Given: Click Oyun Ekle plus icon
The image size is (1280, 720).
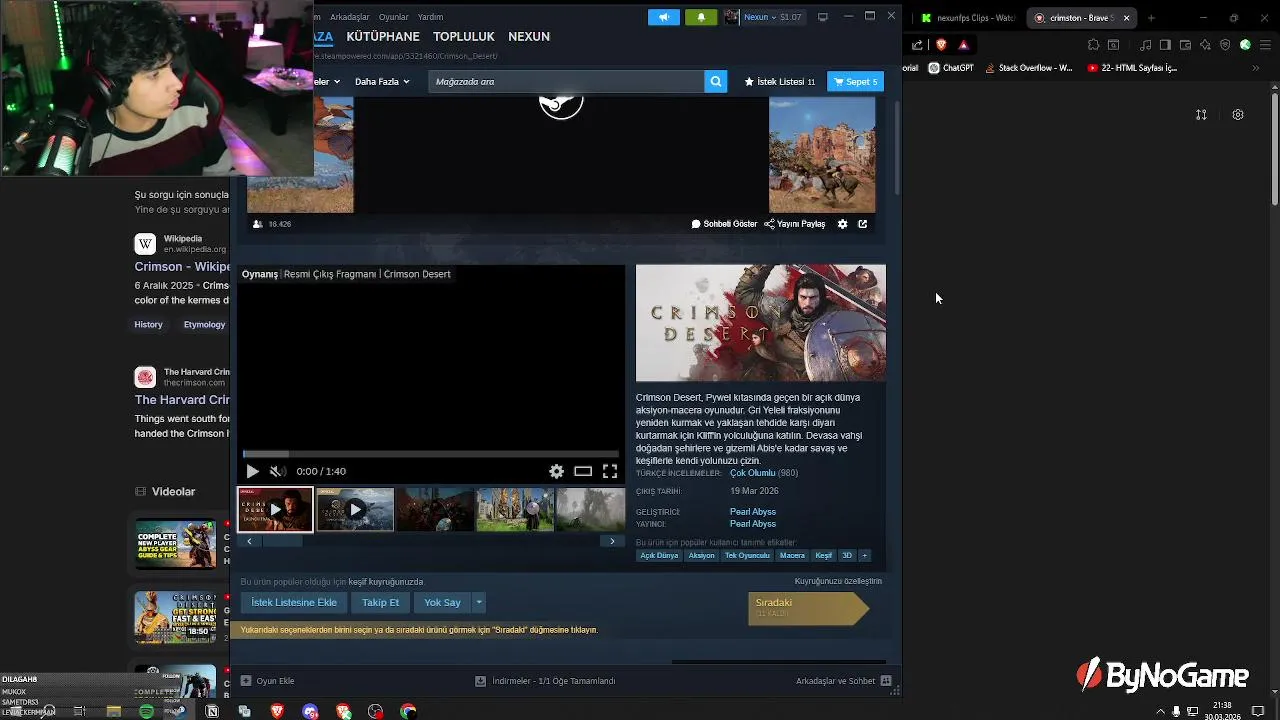Looking at the screenshot, I should (246, 681).
